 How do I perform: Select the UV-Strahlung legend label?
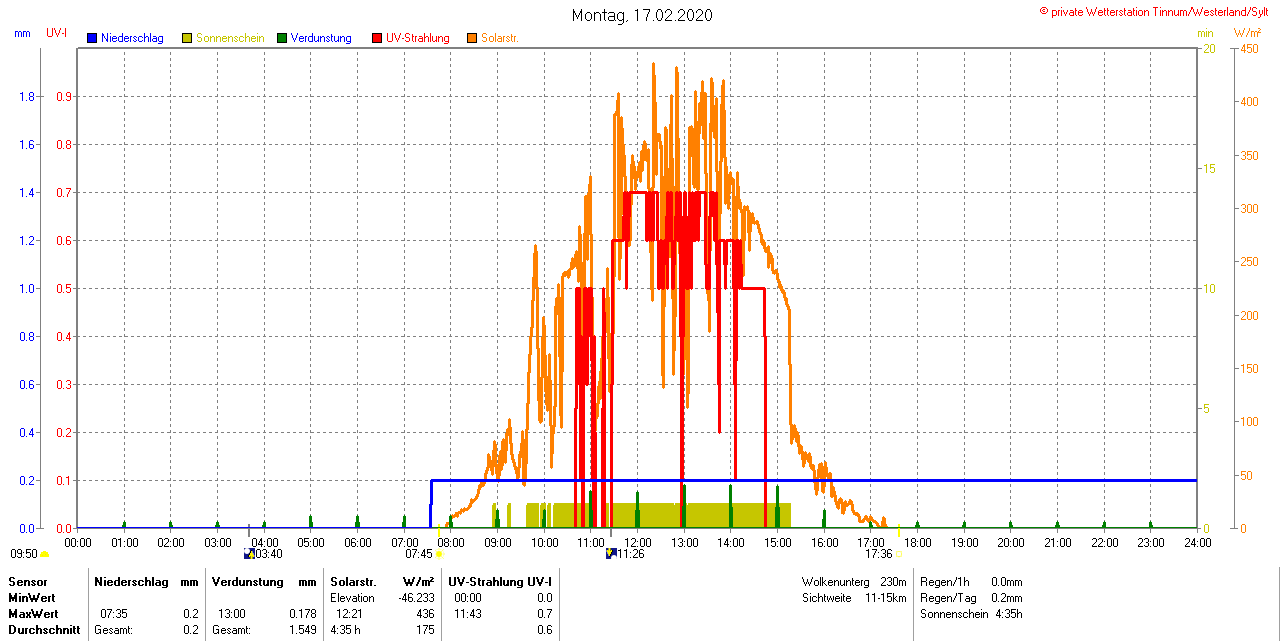click(418, 38)
